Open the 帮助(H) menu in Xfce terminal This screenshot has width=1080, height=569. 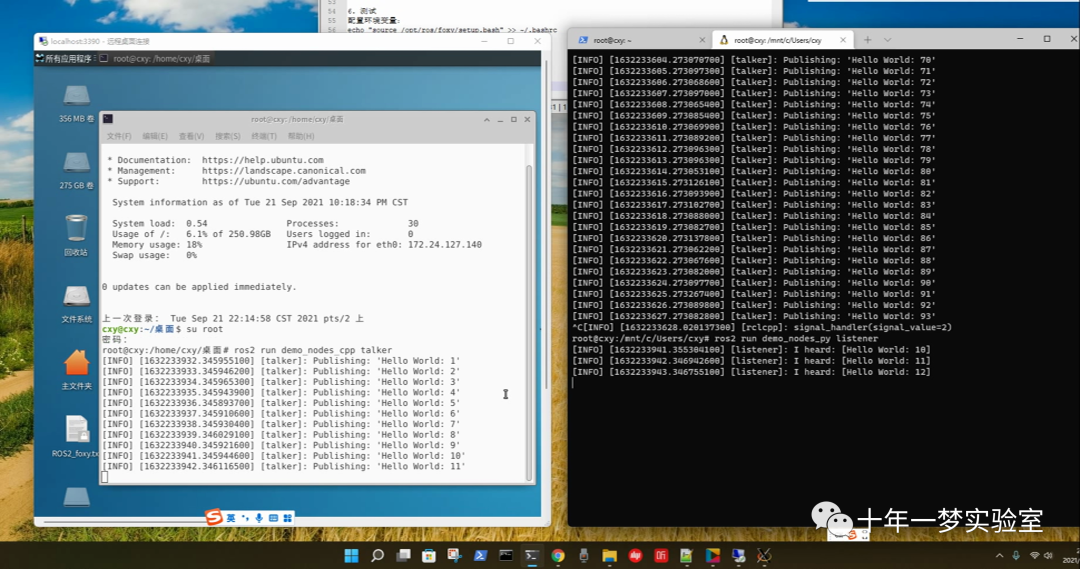pos(301,136)
